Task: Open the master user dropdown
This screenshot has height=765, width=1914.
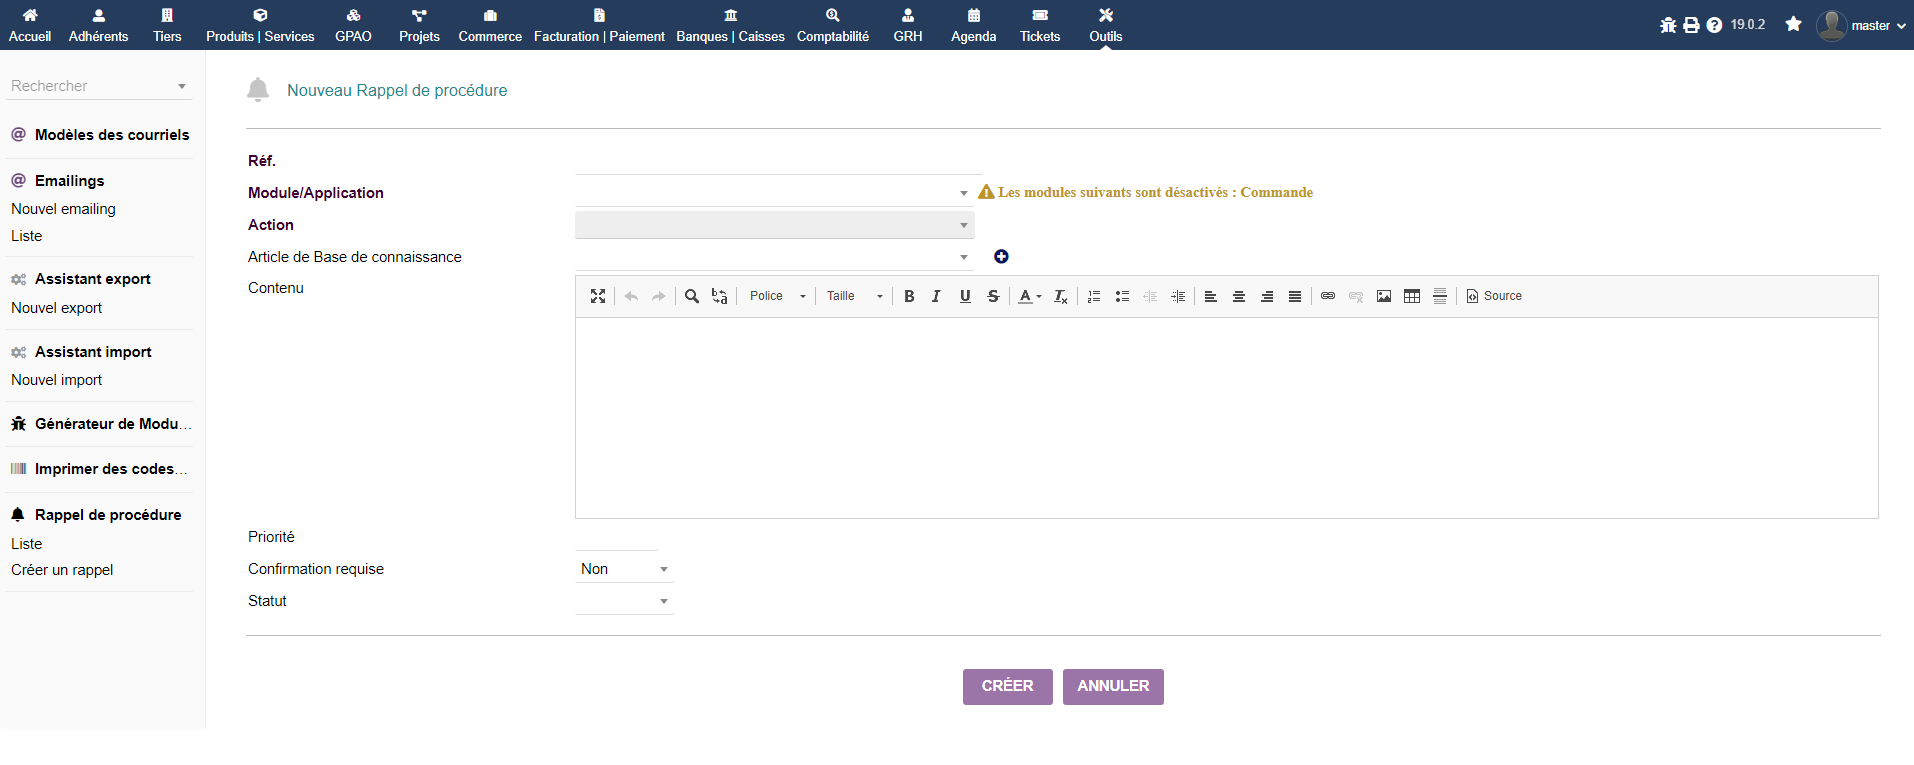Action: pyautogui.click(x=1862, y=25)
